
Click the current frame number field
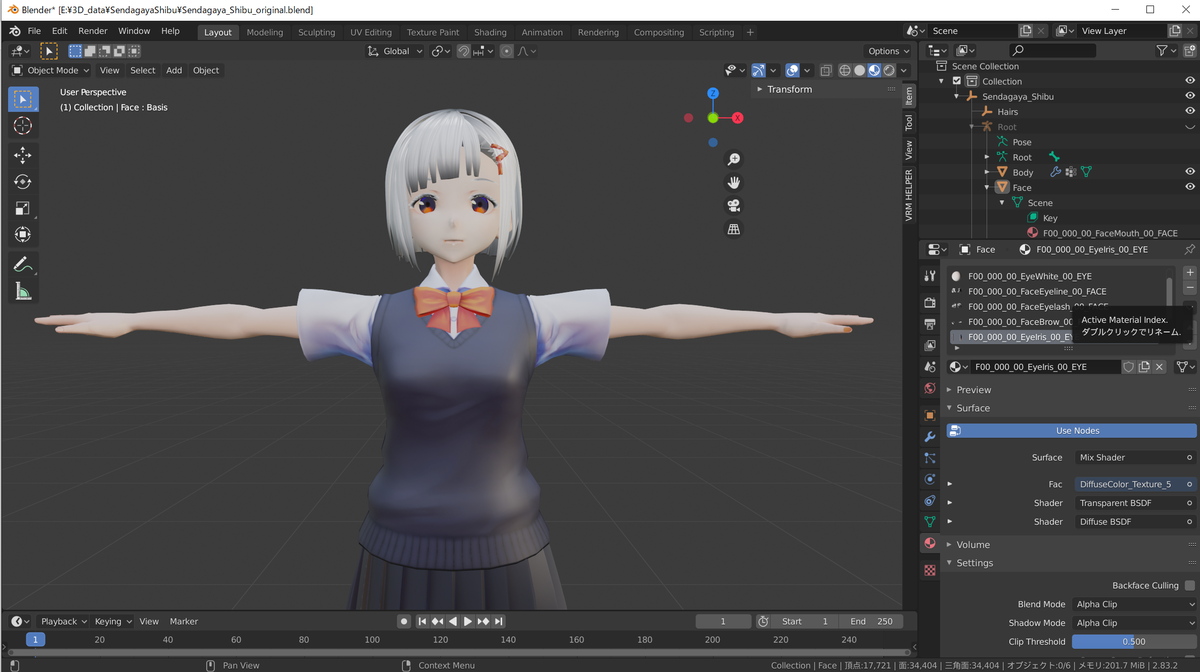click(x=723, y=621)
